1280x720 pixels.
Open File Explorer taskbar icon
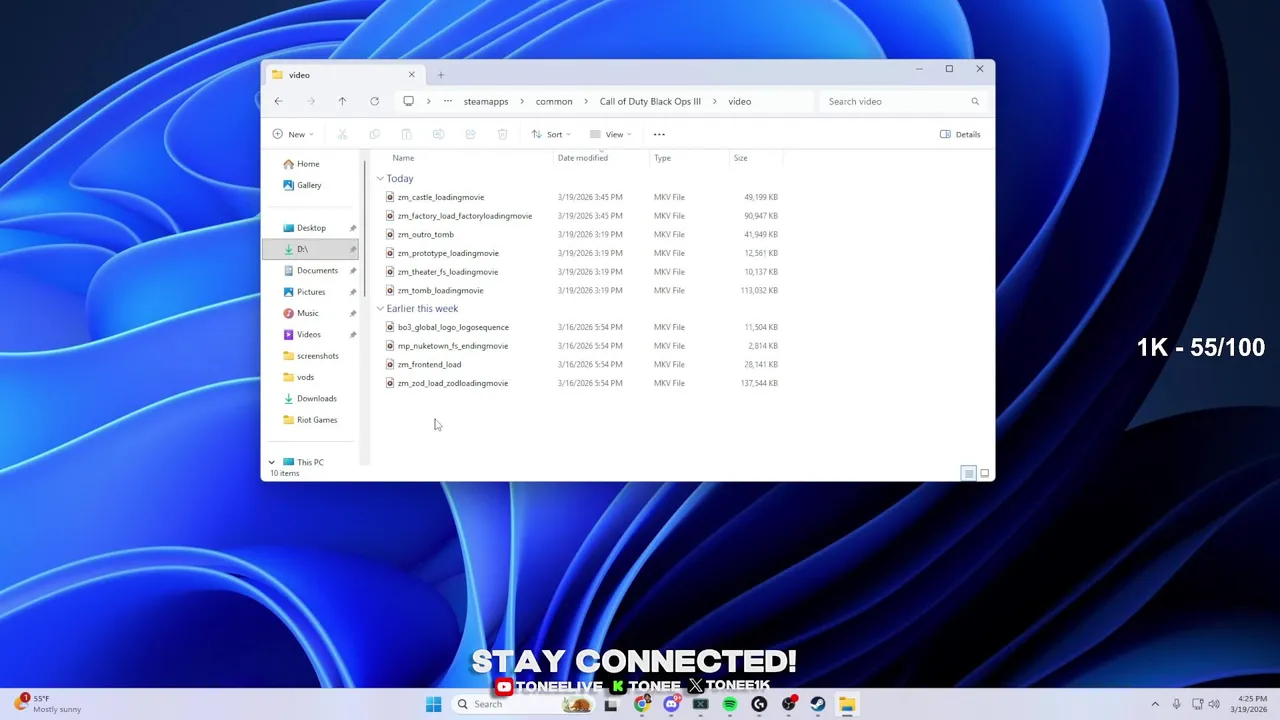[847, 704]
